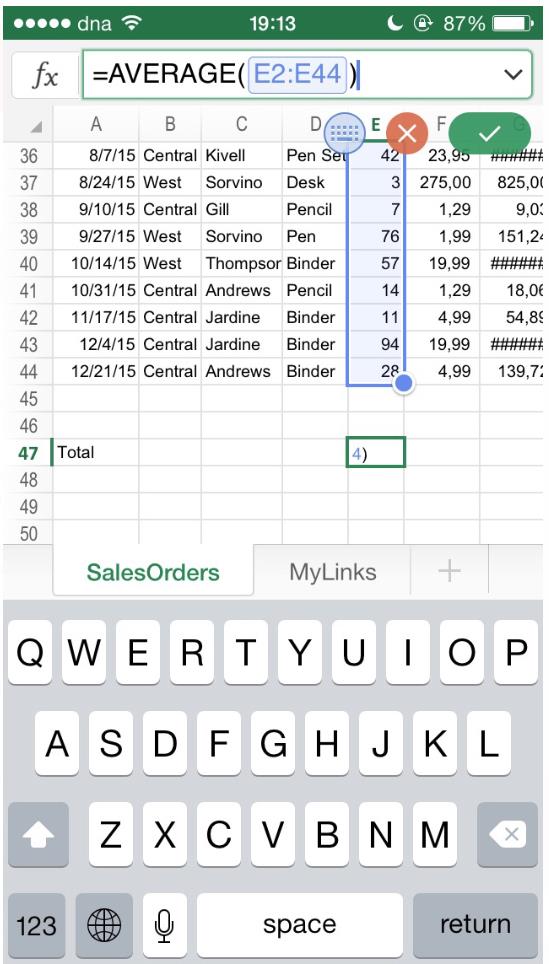Tap the space bar key
The width and height of the screenshot is (549, 964).
coord(299,925)
